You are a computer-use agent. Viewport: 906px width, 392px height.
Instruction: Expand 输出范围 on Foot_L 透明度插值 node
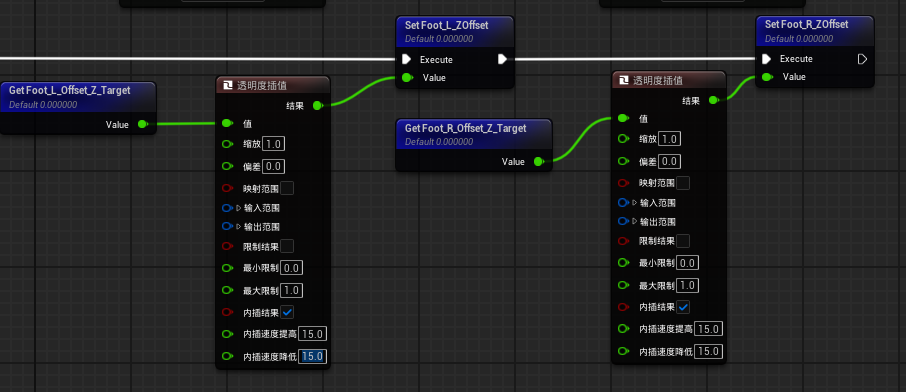pos(239,226)
